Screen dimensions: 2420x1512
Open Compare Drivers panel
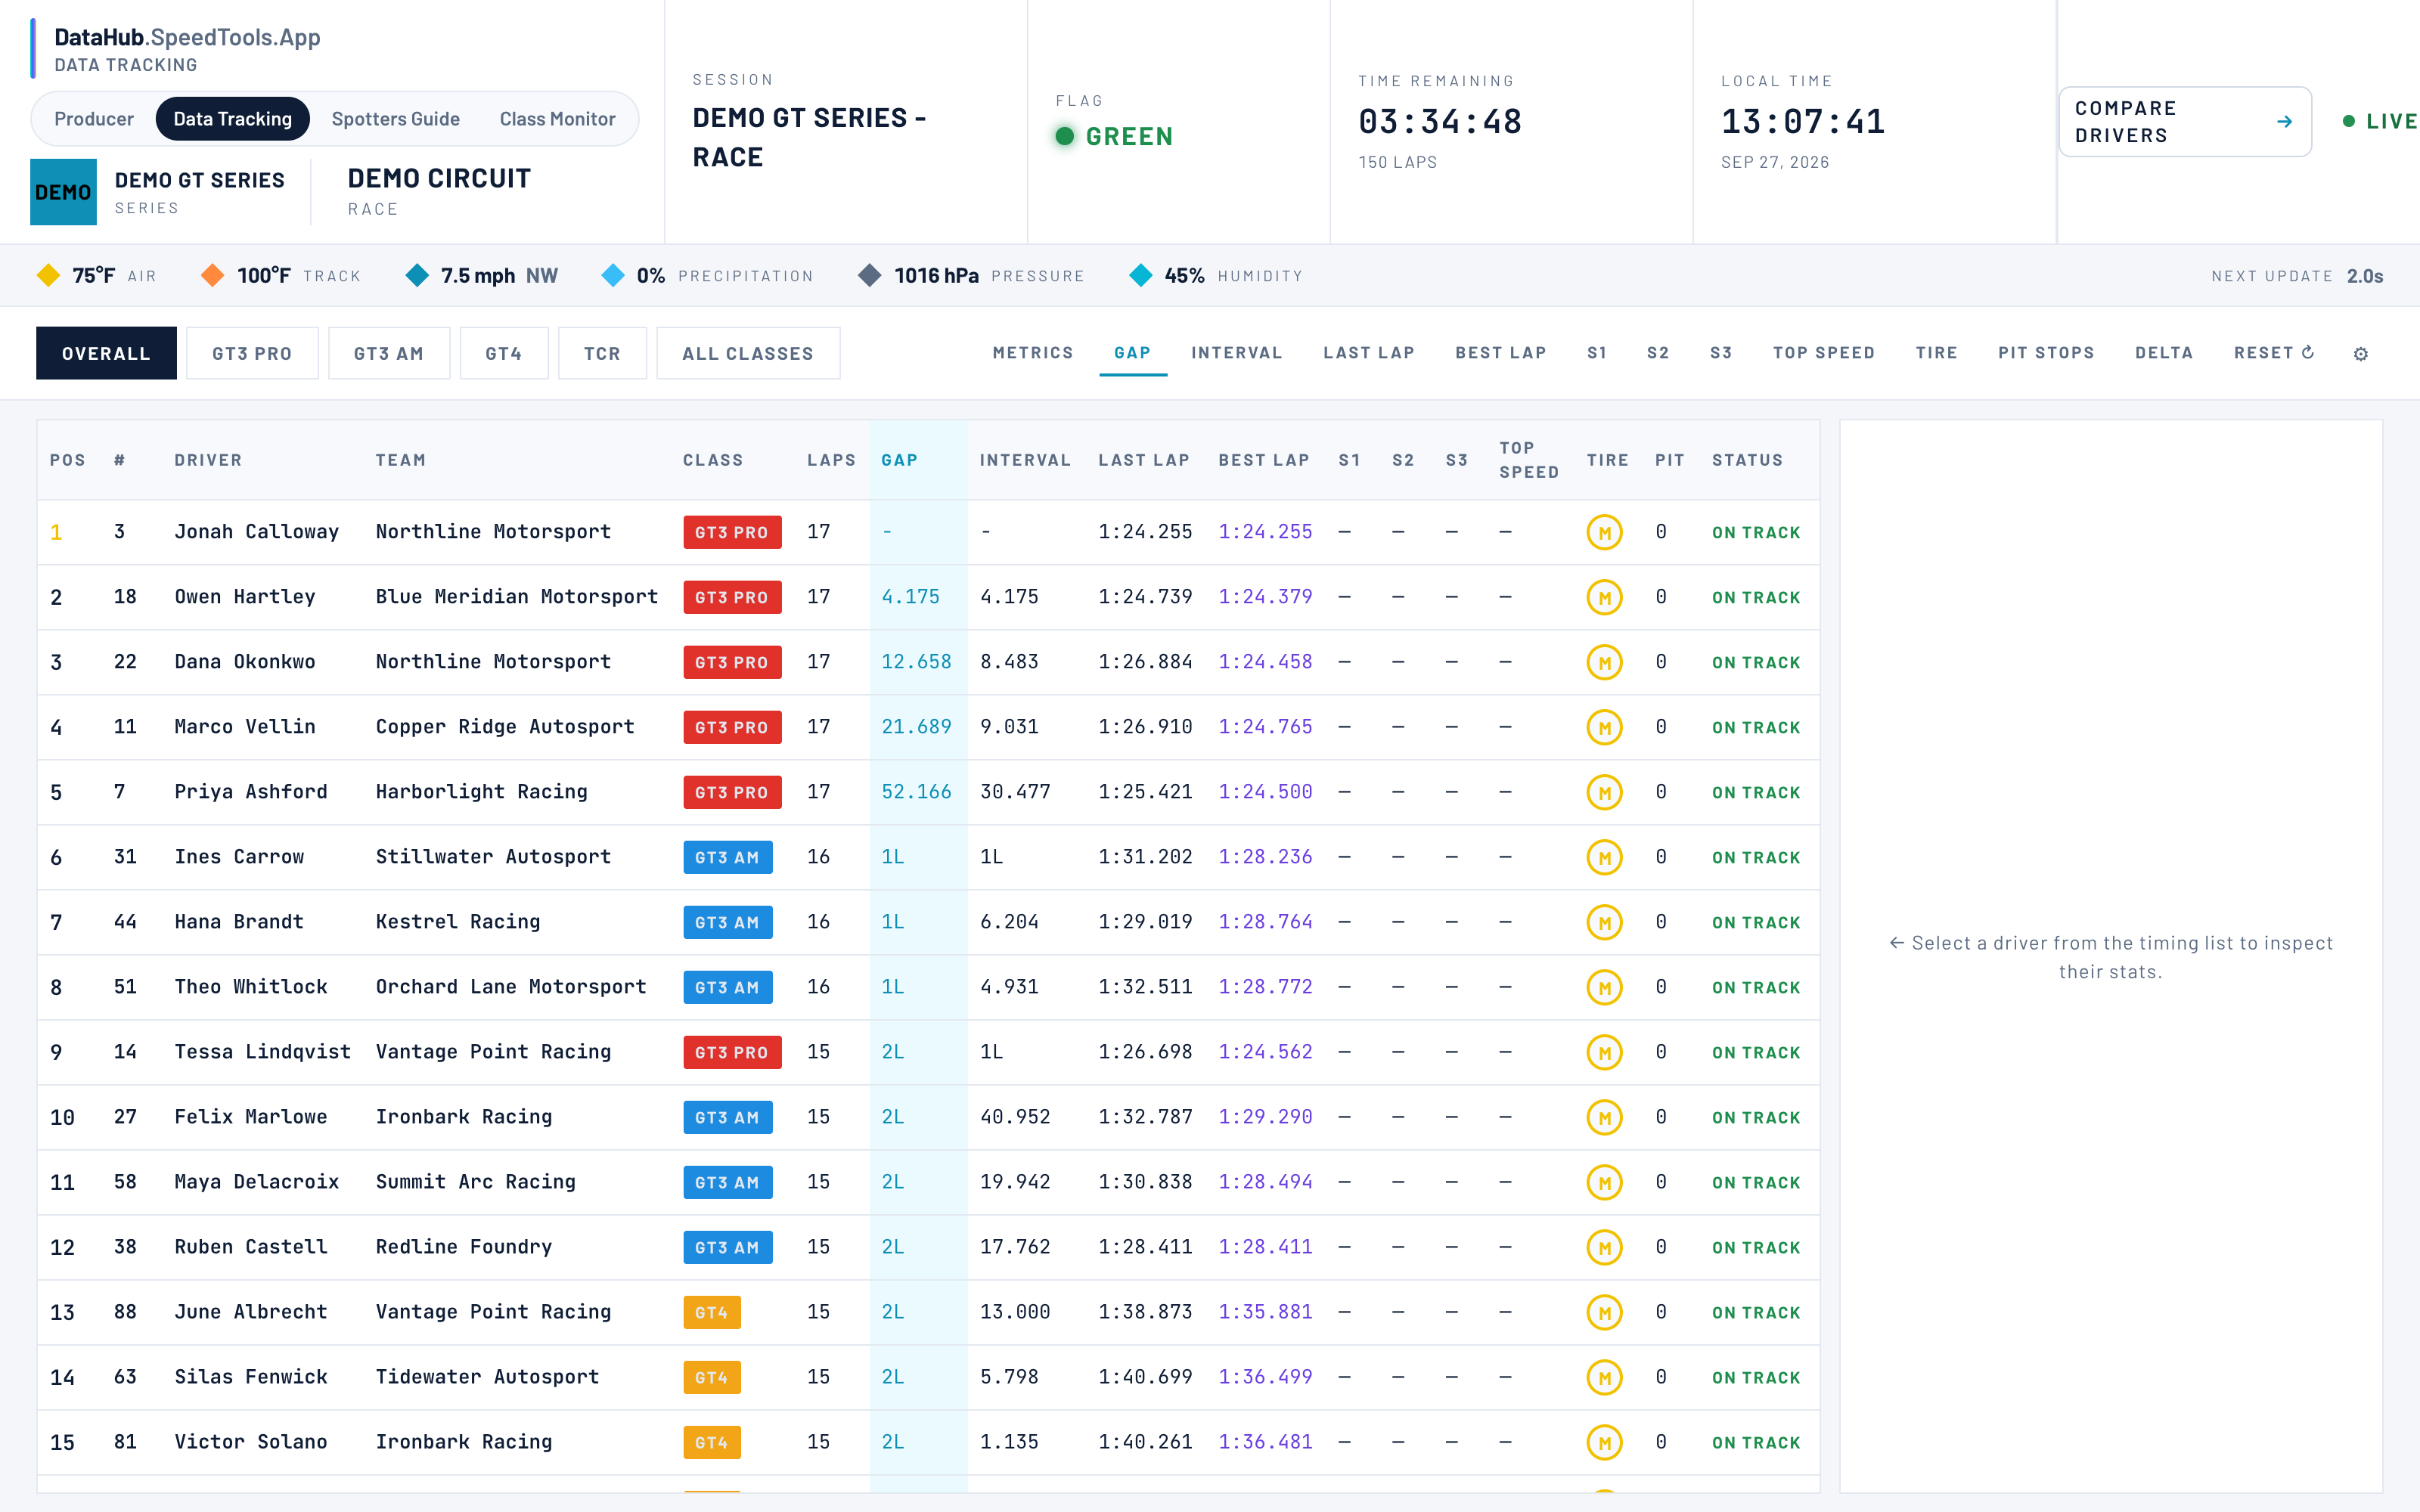[x=2184, y=122]
